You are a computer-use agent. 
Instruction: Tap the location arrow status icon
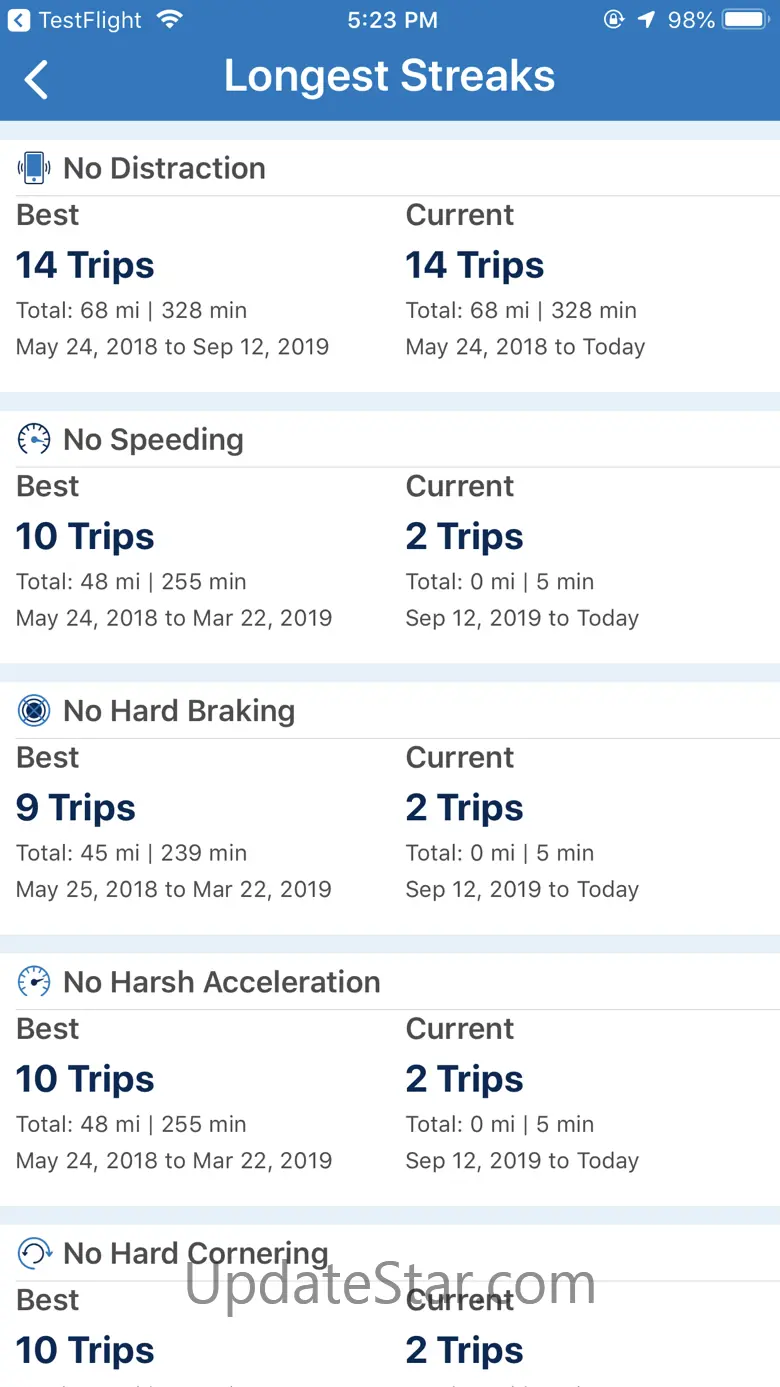pyautogui.click(x=647, y=20)
